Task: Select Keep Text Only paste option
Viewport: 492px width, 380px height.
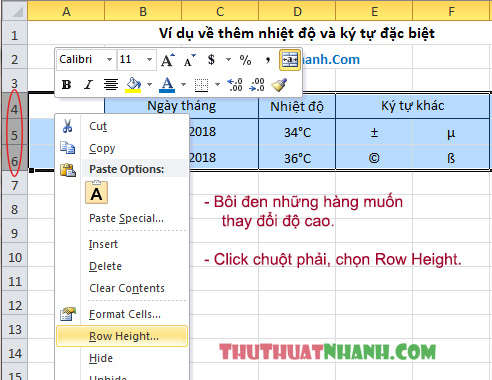Action: (x=97, y=193)
